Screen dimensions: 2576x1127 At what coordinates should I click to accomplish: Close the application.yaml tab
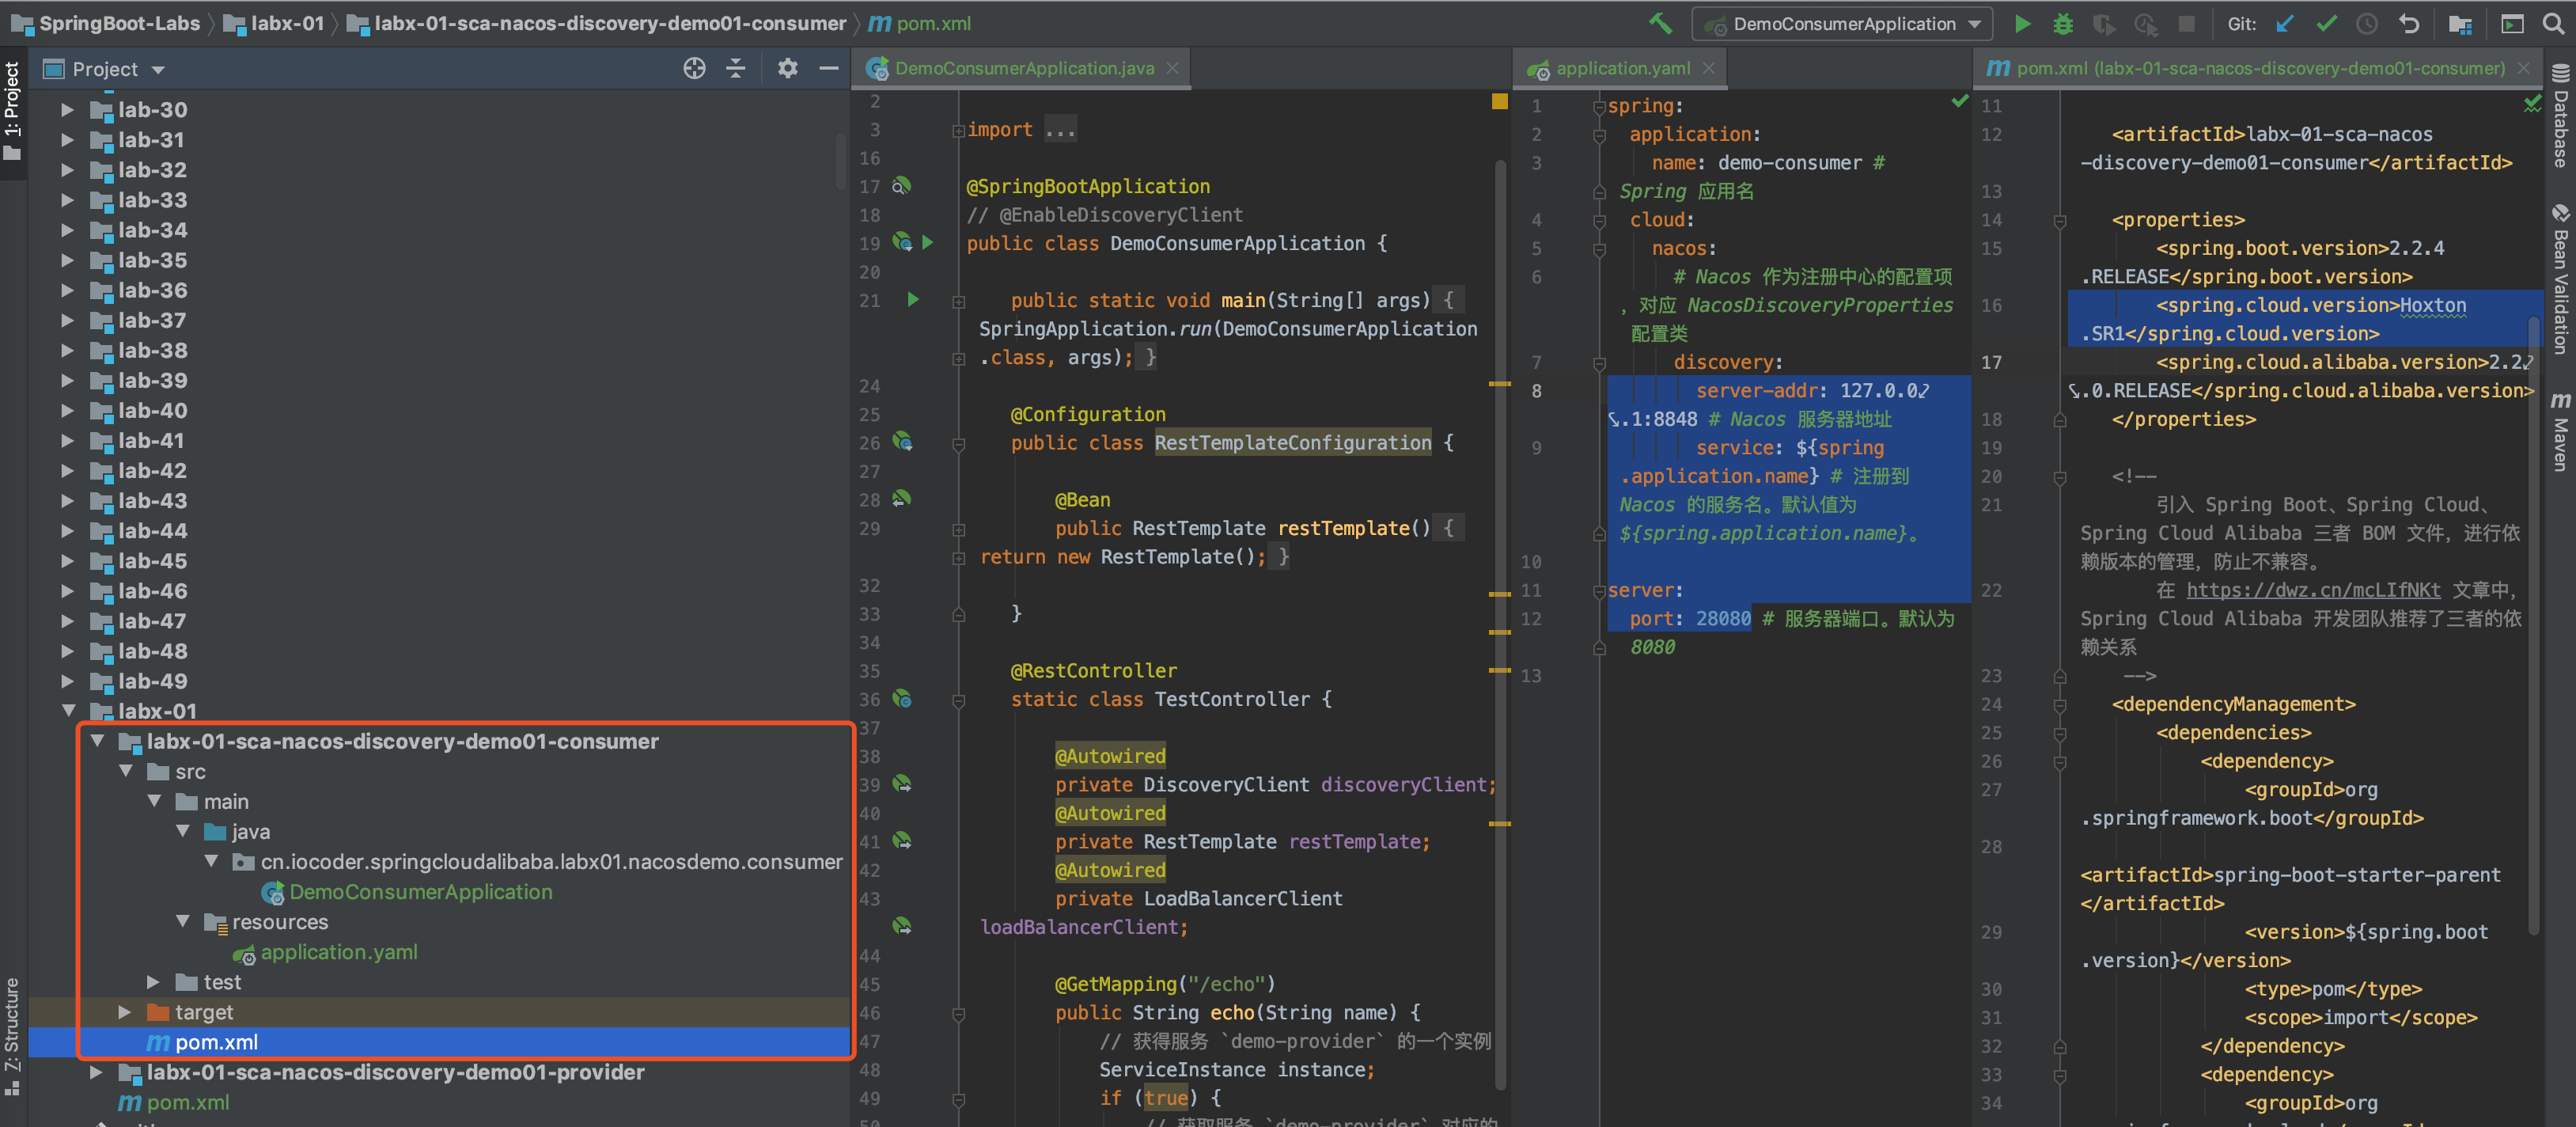1709,68
